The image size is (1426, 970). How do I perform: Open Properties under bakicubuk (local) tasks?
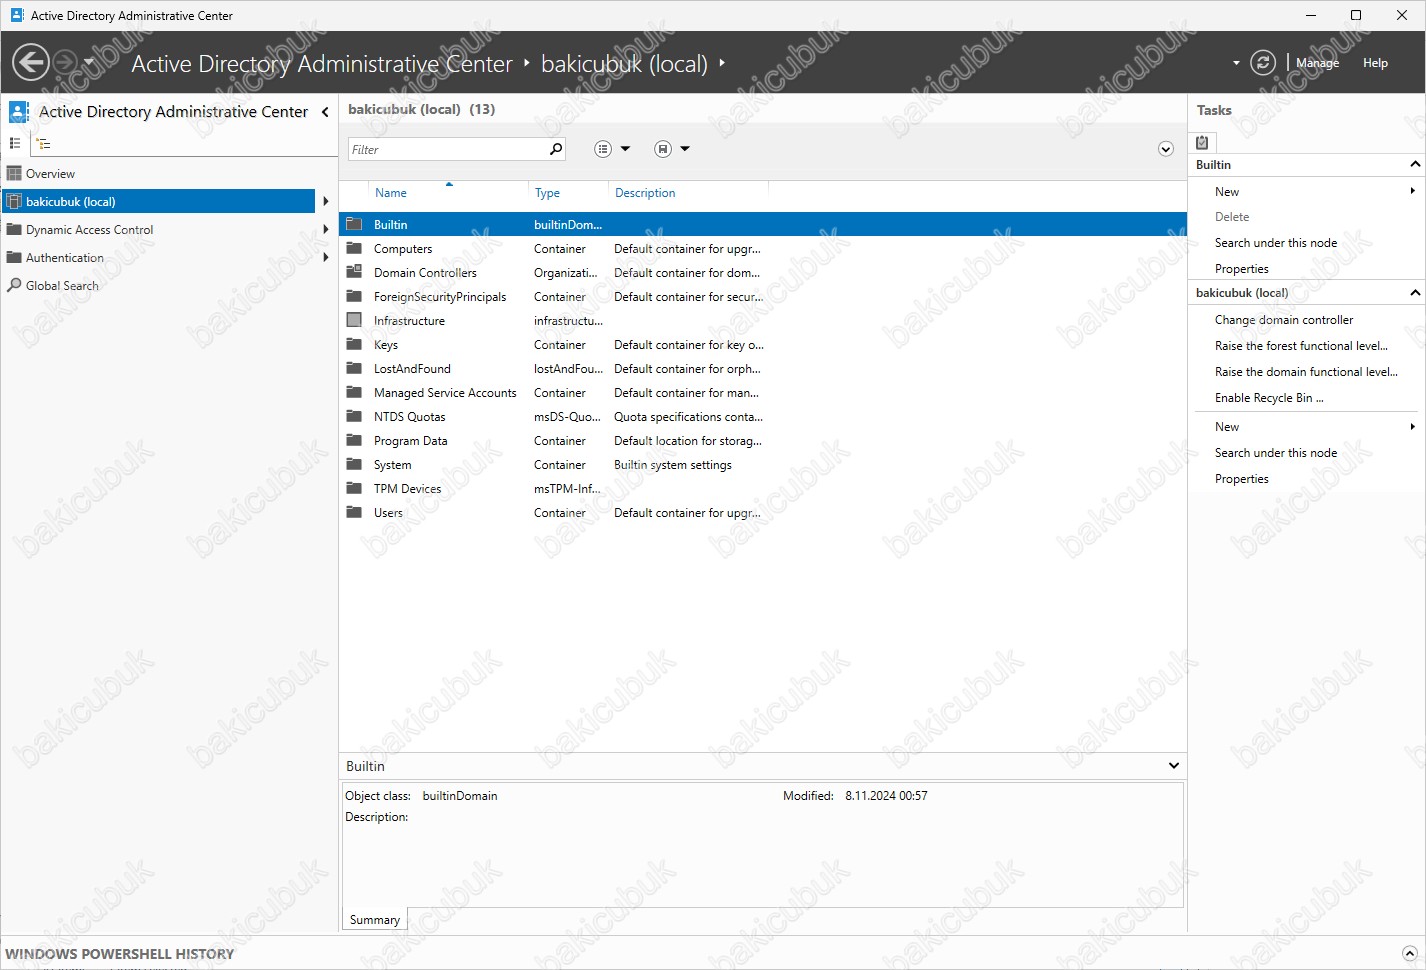pos(1242,479)
